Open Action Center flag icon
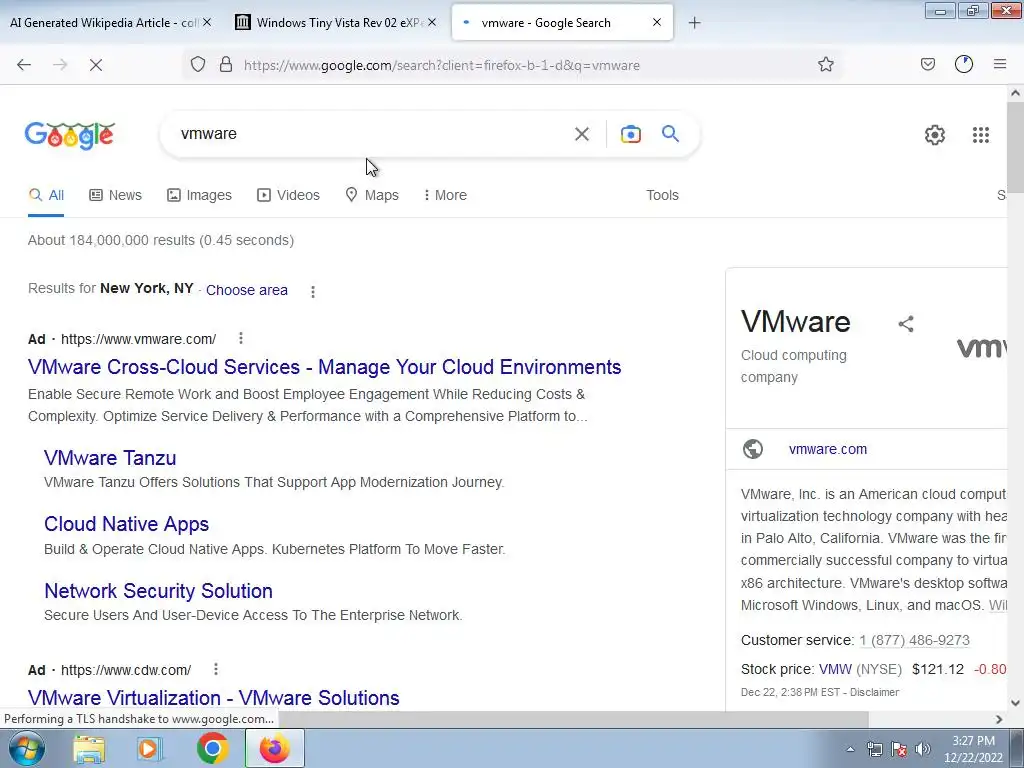This screenshot has width=1024, height=768. pos(899,749)
